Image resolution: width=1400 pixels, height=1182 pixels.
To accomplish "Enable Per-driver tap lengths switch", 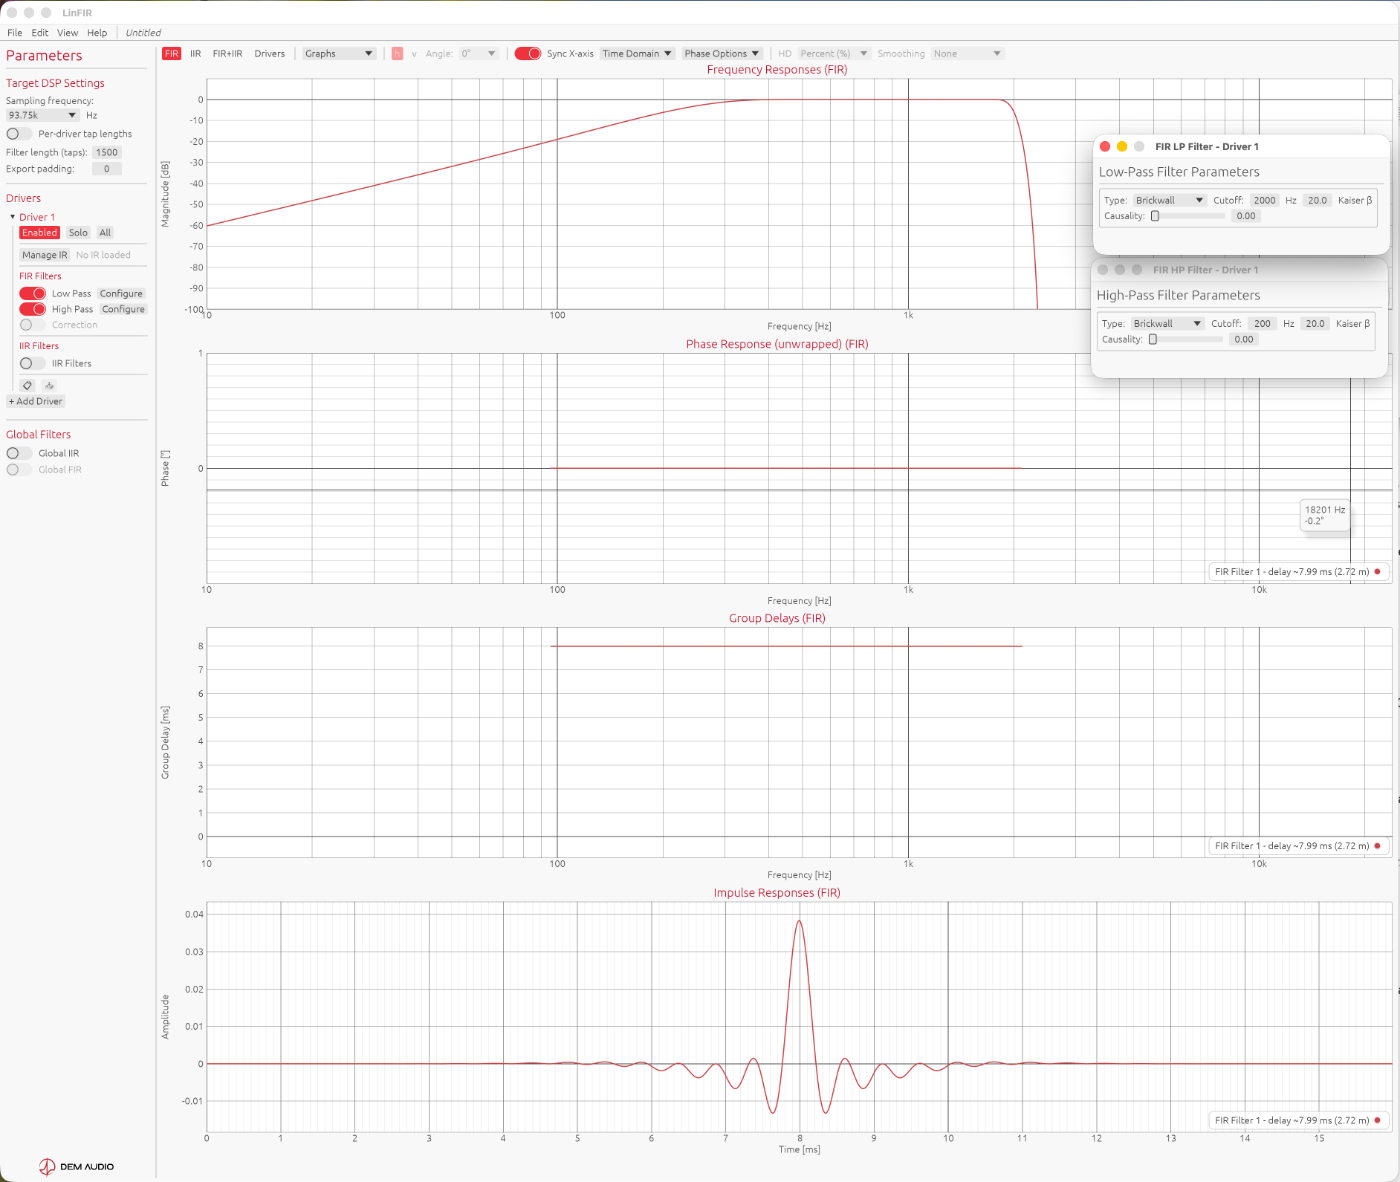I will [x=19, y=133].
